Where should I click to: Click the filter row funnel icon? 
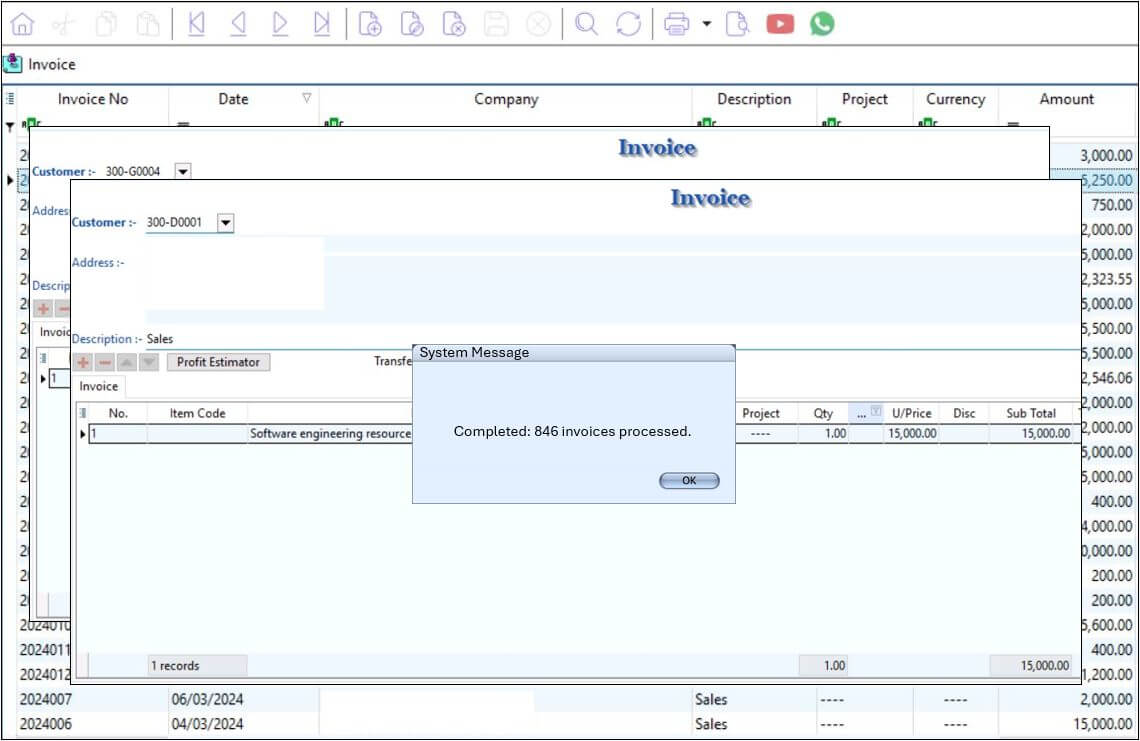10,127
